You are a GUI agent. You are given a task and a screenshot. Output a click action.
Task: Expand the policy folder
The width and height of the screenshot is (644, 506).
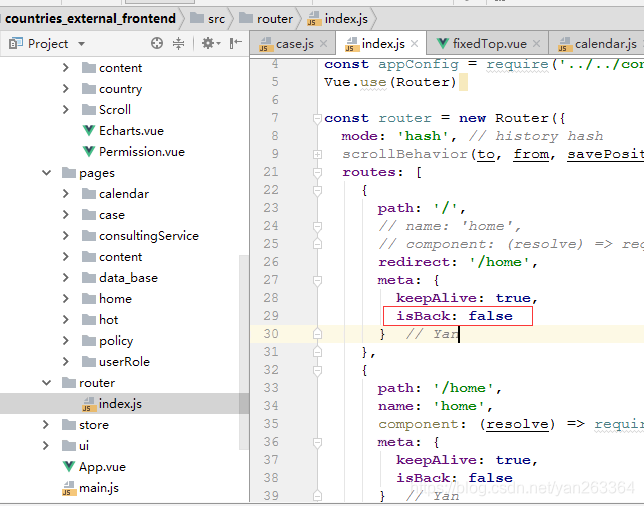tap(66, 340)
